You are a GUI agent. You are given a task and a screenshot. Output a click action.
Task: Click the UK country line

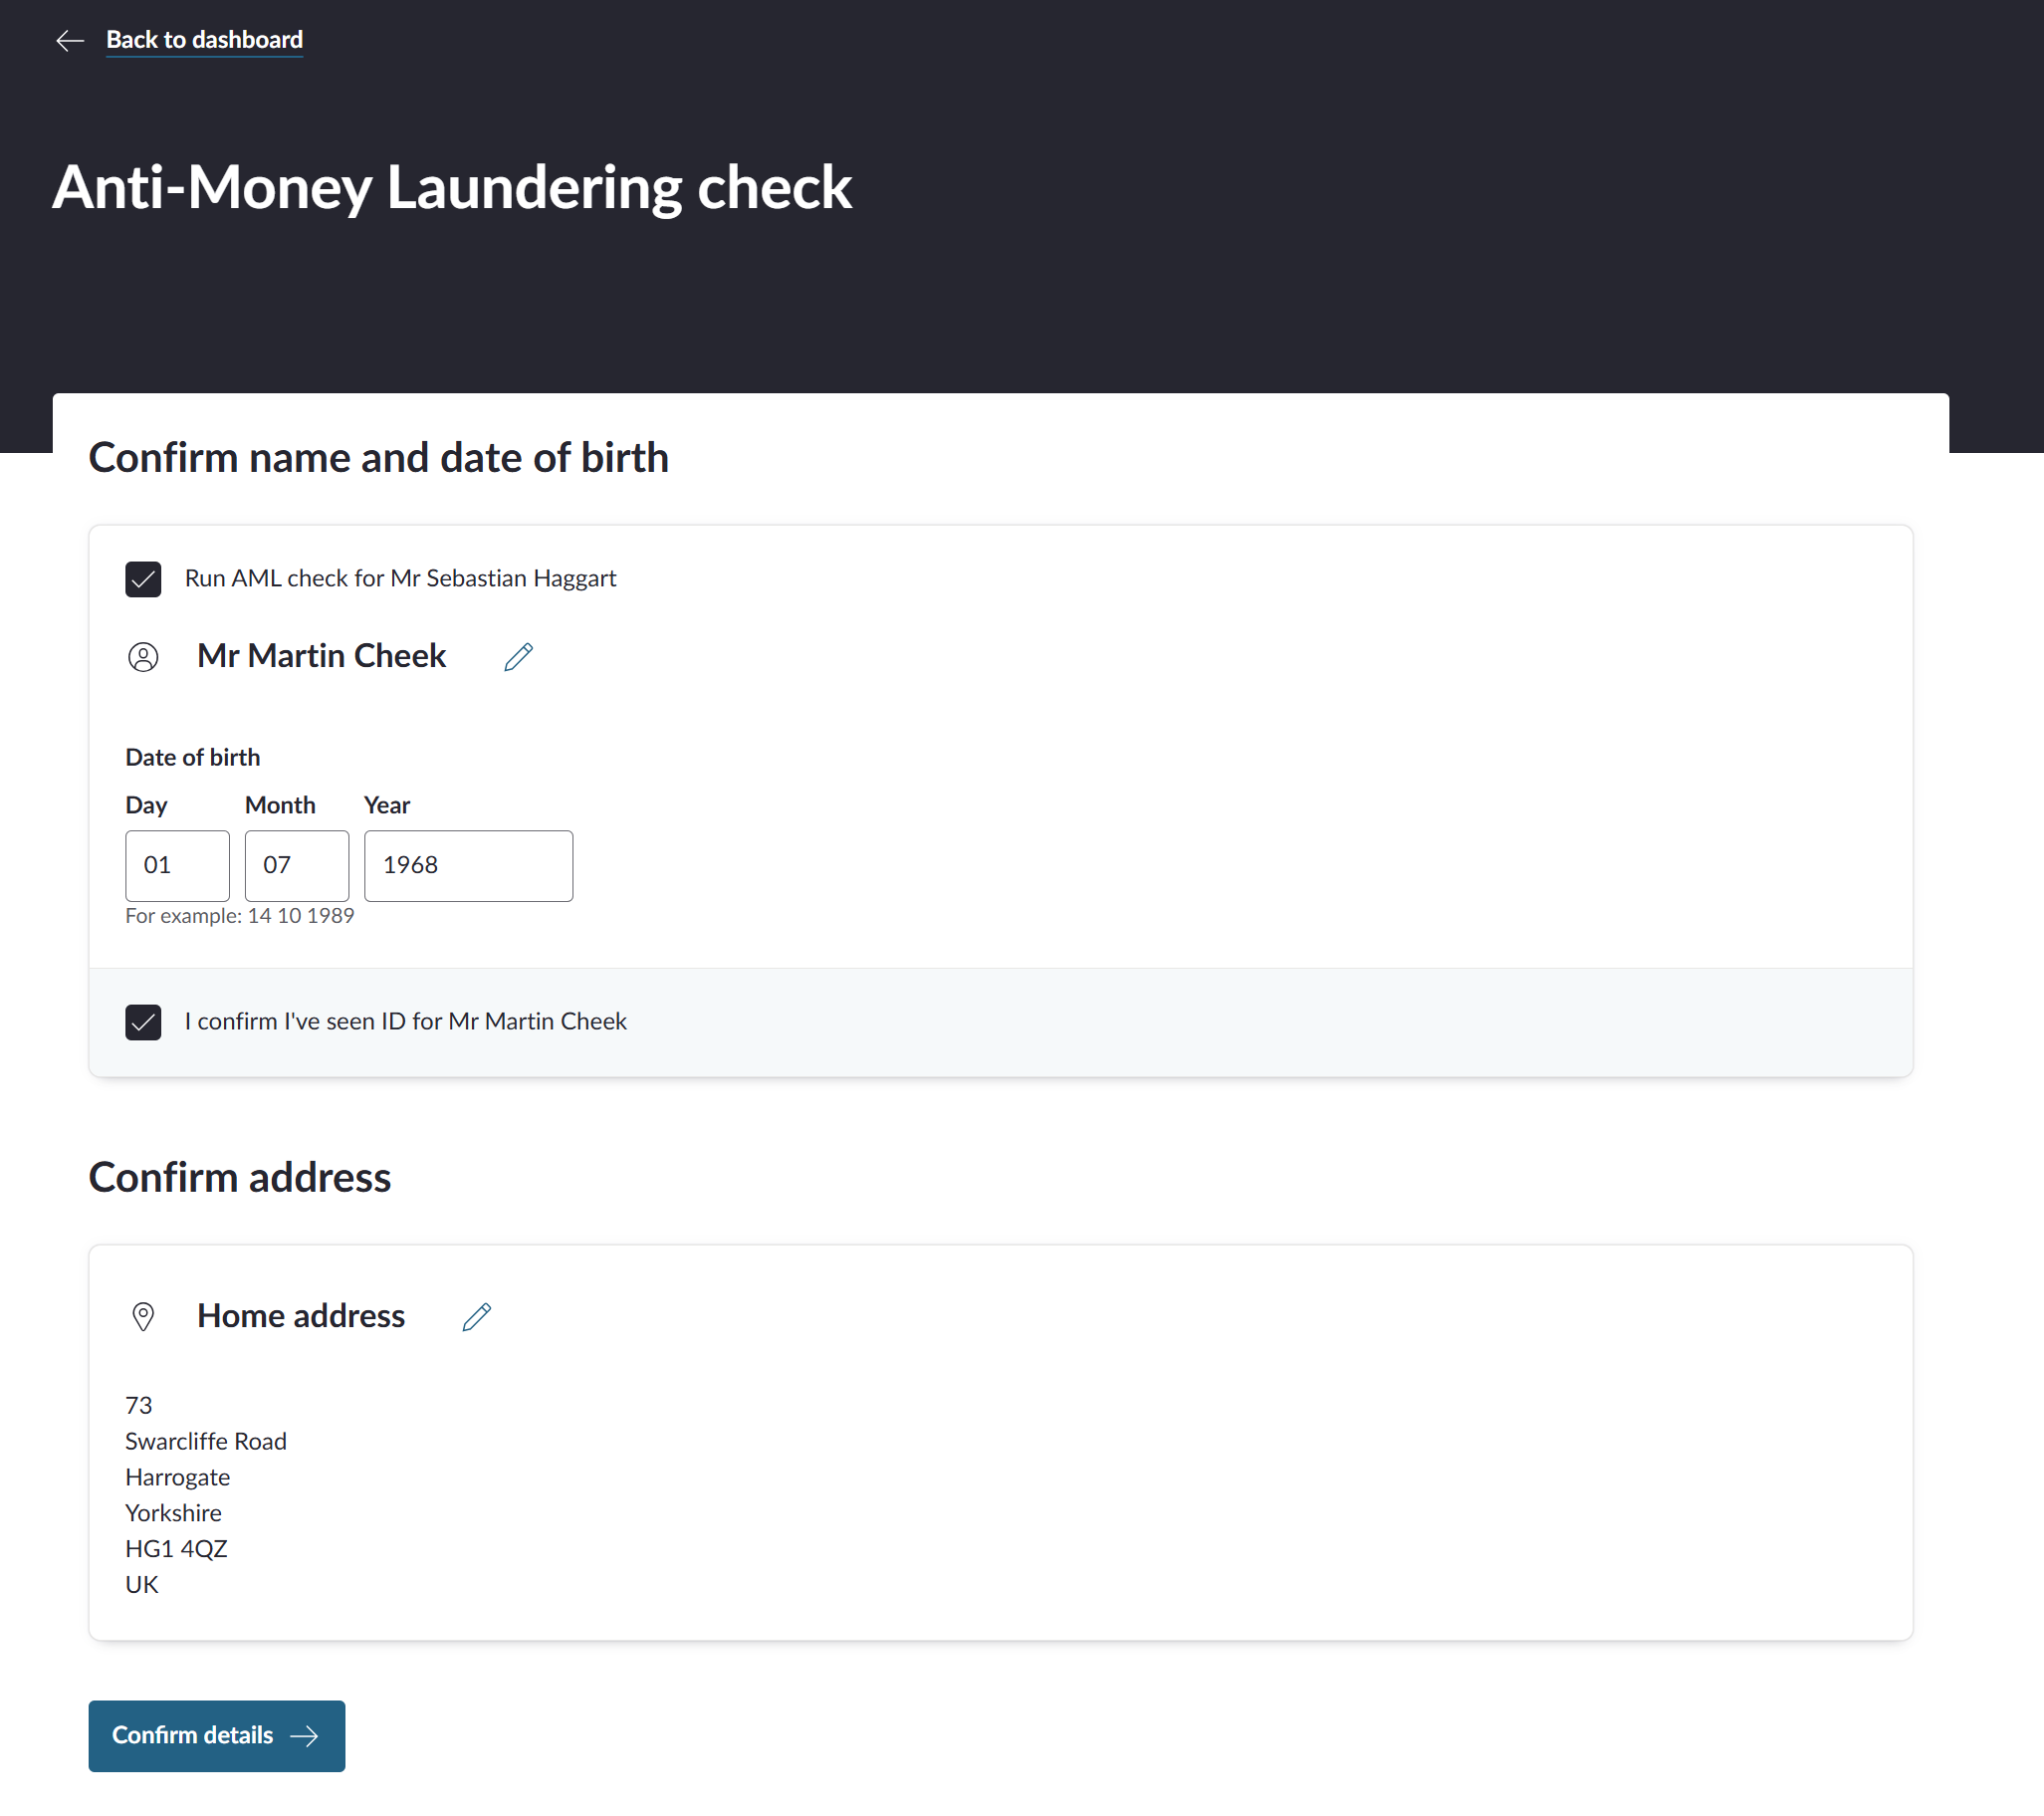coord(141,1585)
